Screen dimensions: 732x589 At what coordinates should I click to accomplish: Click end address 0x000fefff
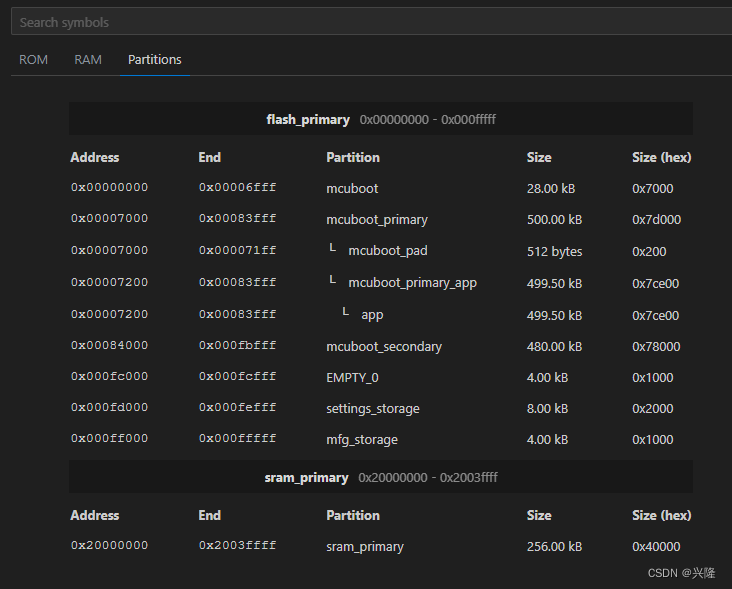point(237,407)
